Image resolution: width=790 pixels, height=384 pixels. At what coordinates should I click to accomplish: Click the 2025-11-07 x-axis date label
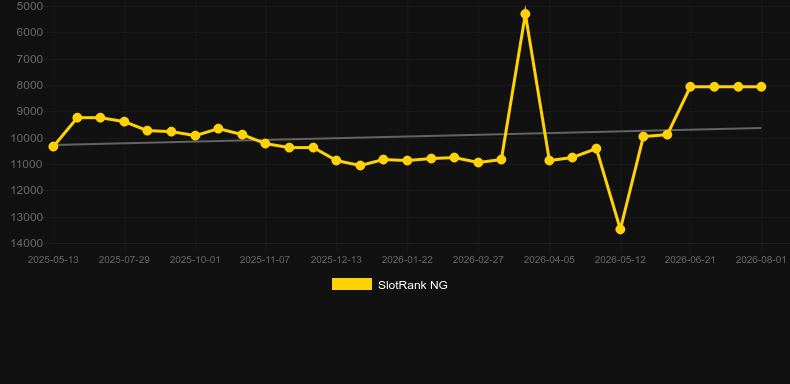[266, 260]
